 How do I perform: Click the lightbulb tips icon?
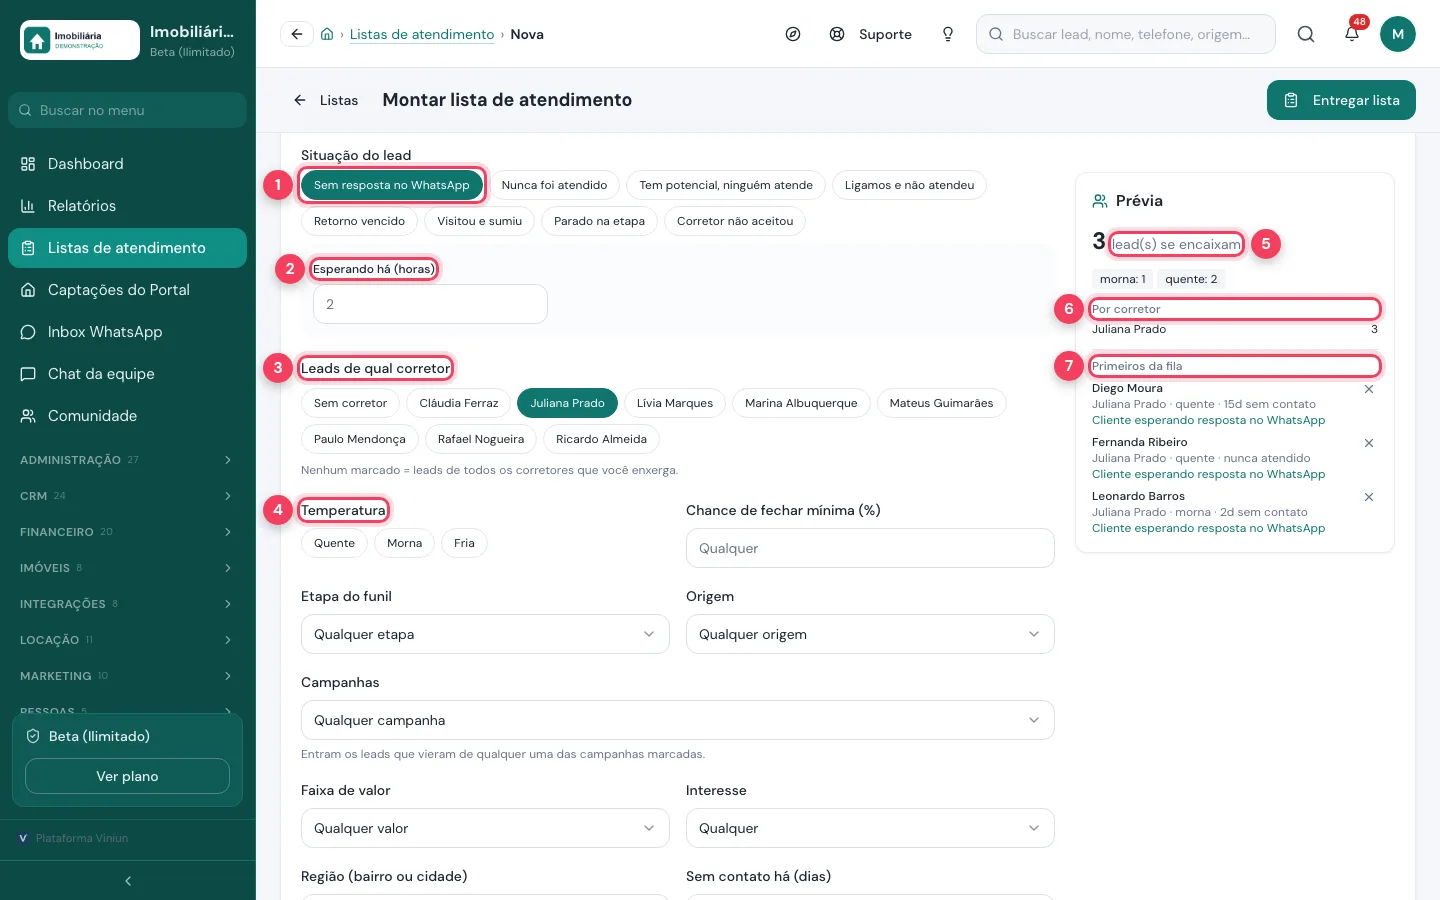(x=948, y=34)
